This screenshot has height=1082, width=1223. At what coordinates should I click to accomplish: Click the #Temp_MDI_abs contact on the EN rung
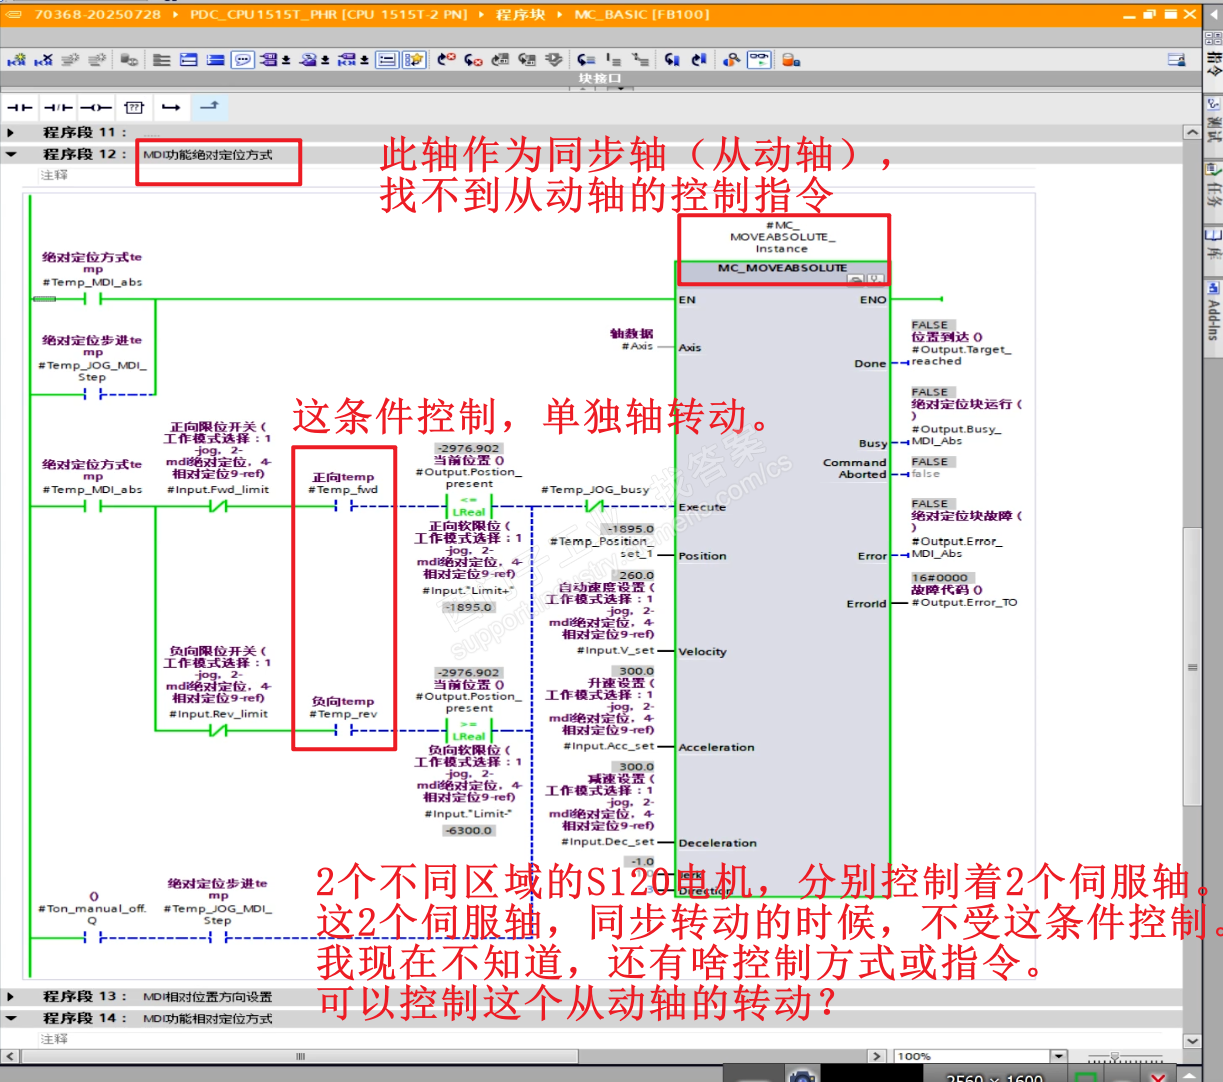point(93,299)
